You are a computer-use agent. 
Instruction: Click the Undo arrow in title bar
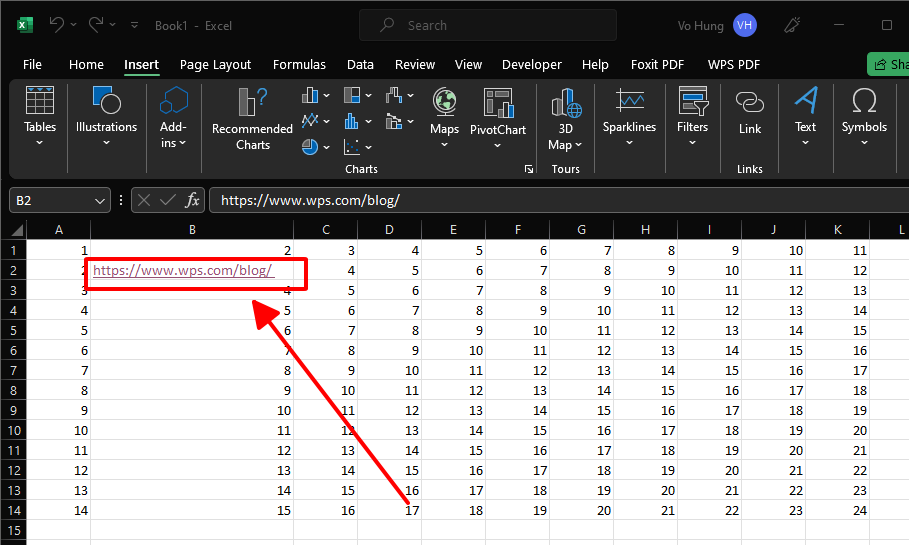tap(57, 25)
